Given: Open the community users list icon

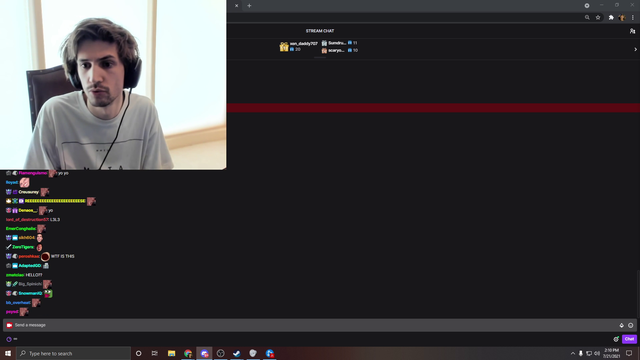Looking at the screenshot, I should (x=632, y=31).
